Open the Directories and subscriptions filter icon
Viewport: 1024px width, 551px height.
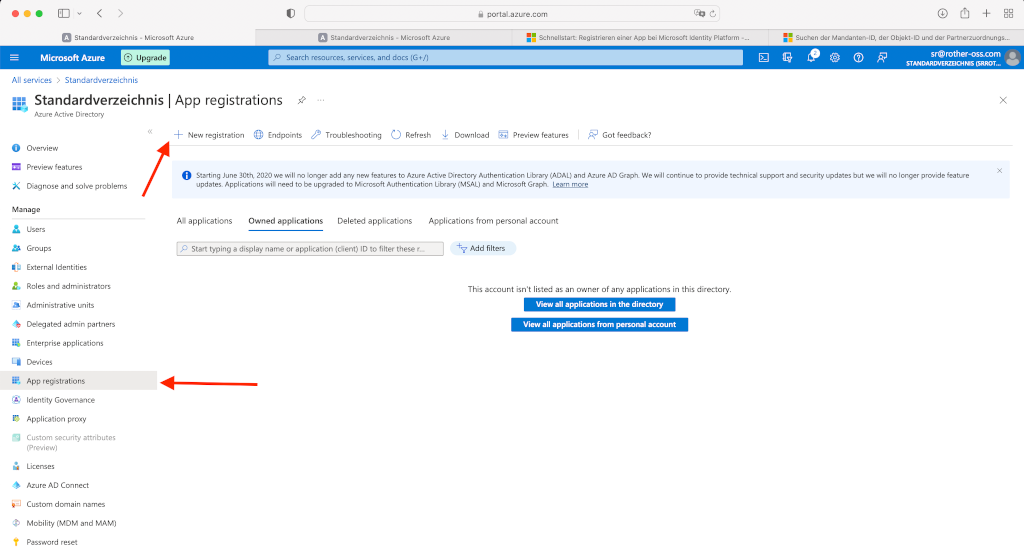pyautogui.click(x=788, y=57)
